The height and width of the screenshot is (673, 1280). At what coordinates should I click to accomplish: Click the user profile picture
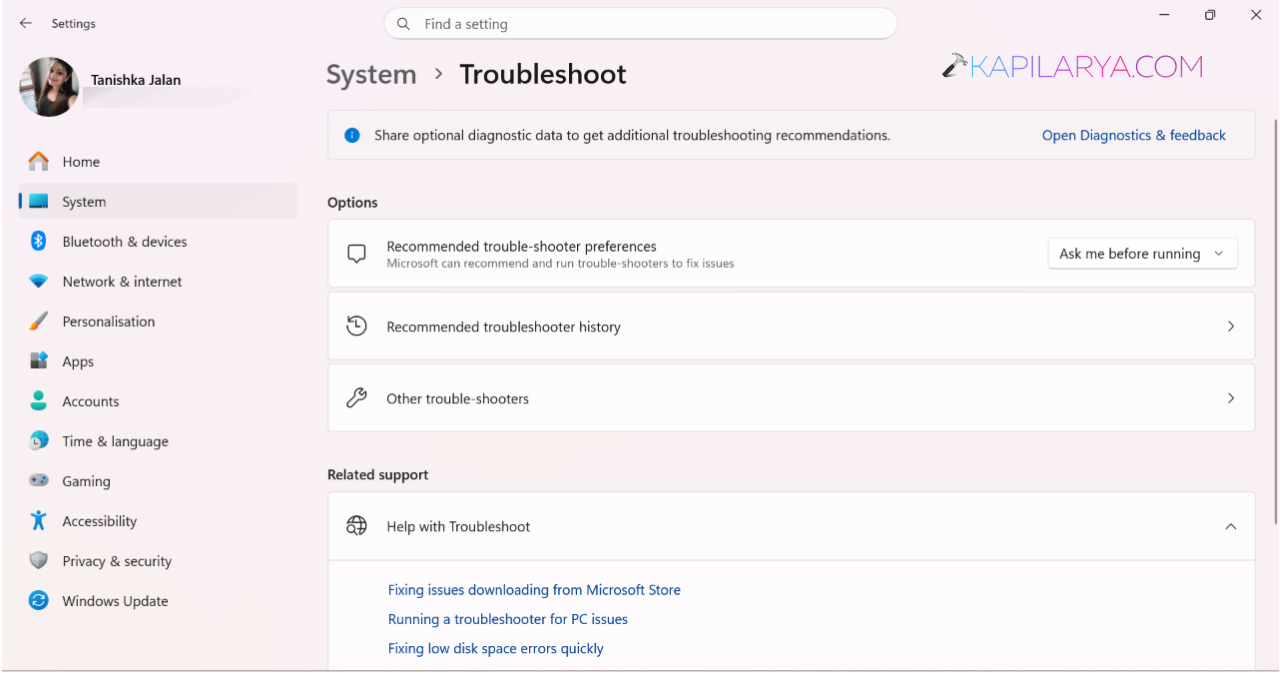[49, 87]
